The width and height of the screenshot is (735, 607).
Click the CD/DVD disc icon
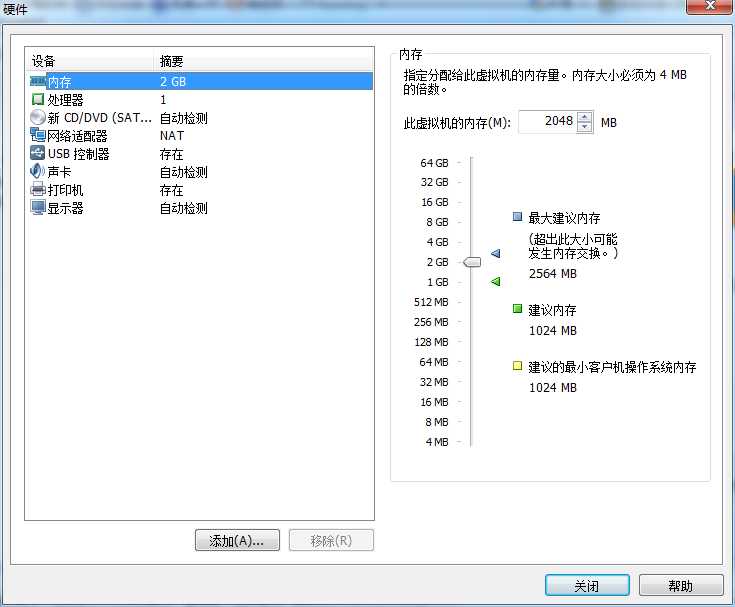[38, 117]
